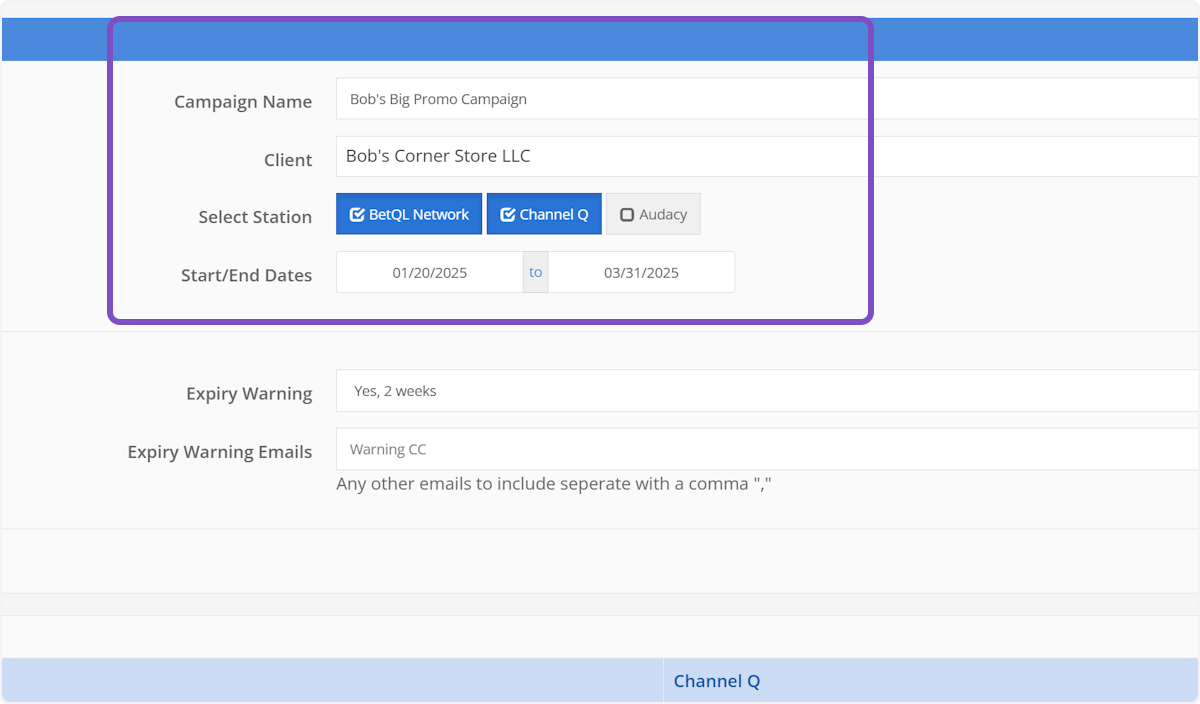Click the Campaign Name label

pyautogui.click(x=243, y=102)
